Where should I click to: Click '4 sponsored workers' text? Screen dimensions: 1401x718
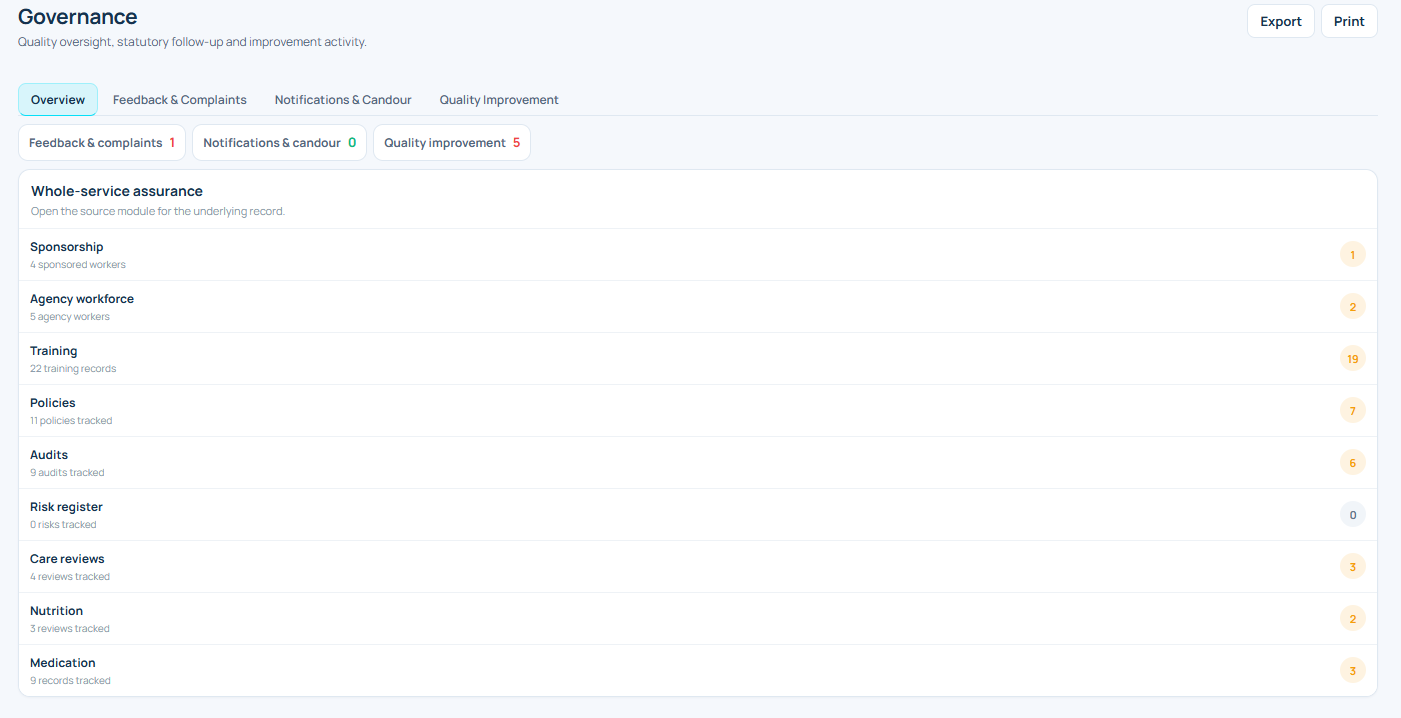click(78, 265)
